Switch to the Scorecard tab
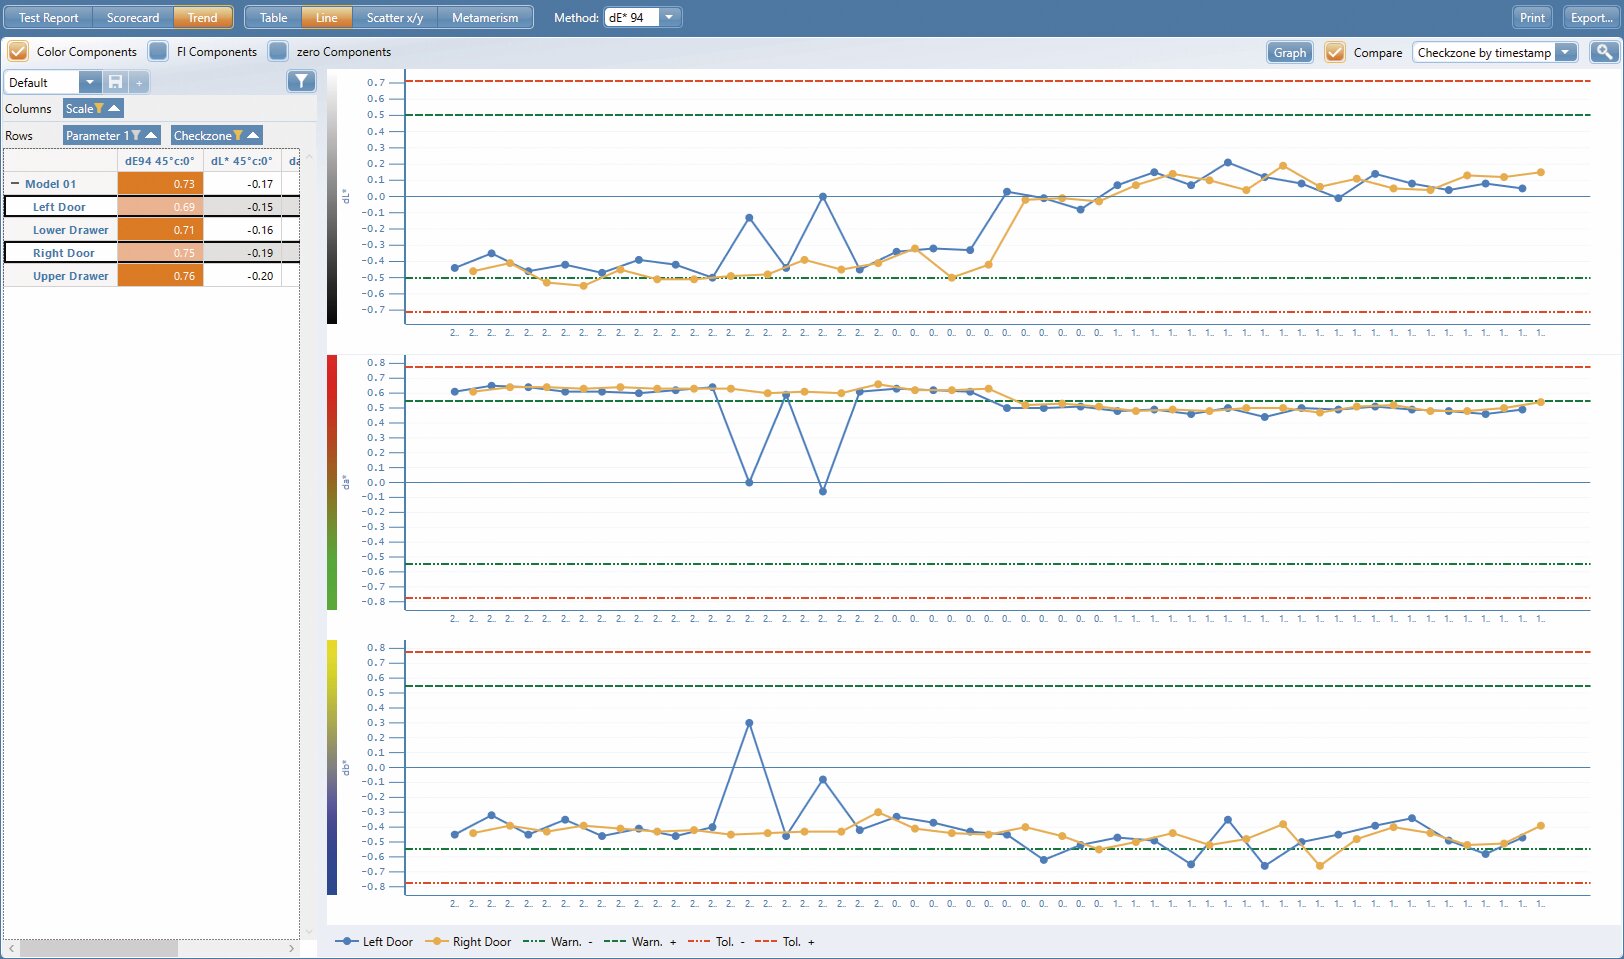This screenshot has width=1624, height=959. pos(133,17)
